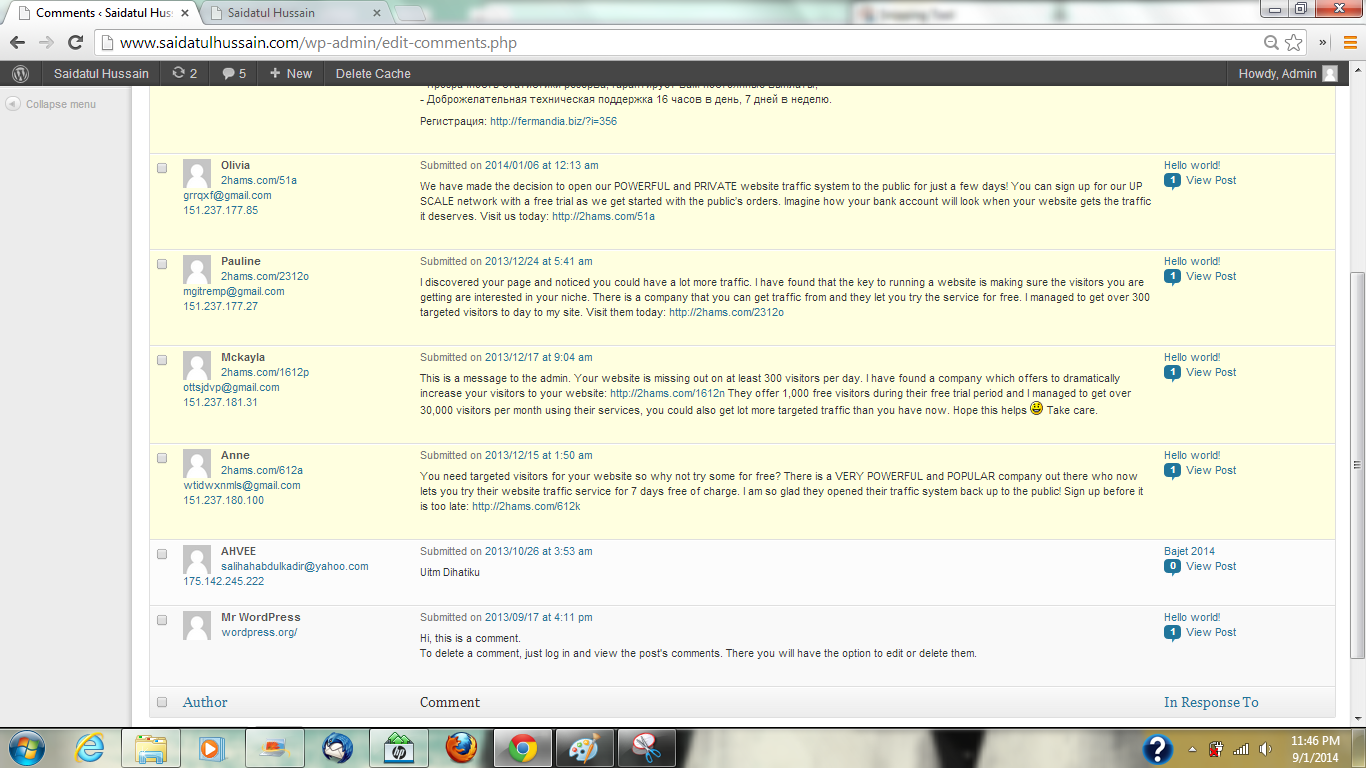1366x768 pixels.
Task: Click Olivia's comment count bubble
Action: [1172, 181]
